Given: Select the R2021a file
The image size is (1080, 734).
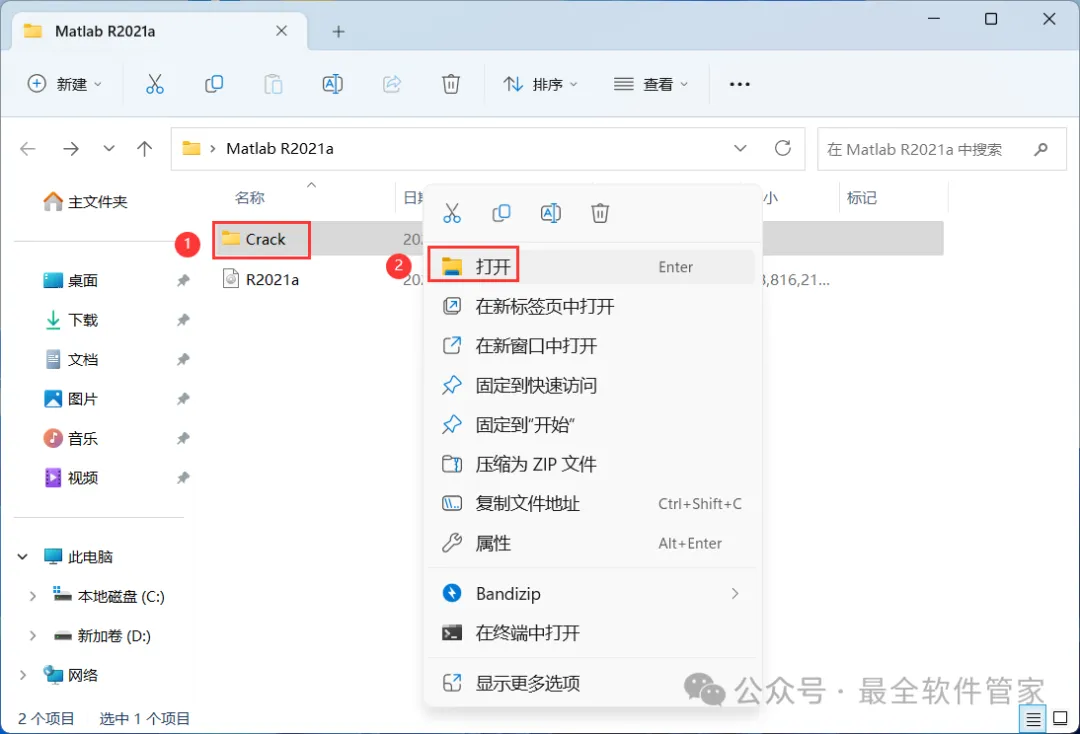Looking at the screenshot, I should (261, 279).
